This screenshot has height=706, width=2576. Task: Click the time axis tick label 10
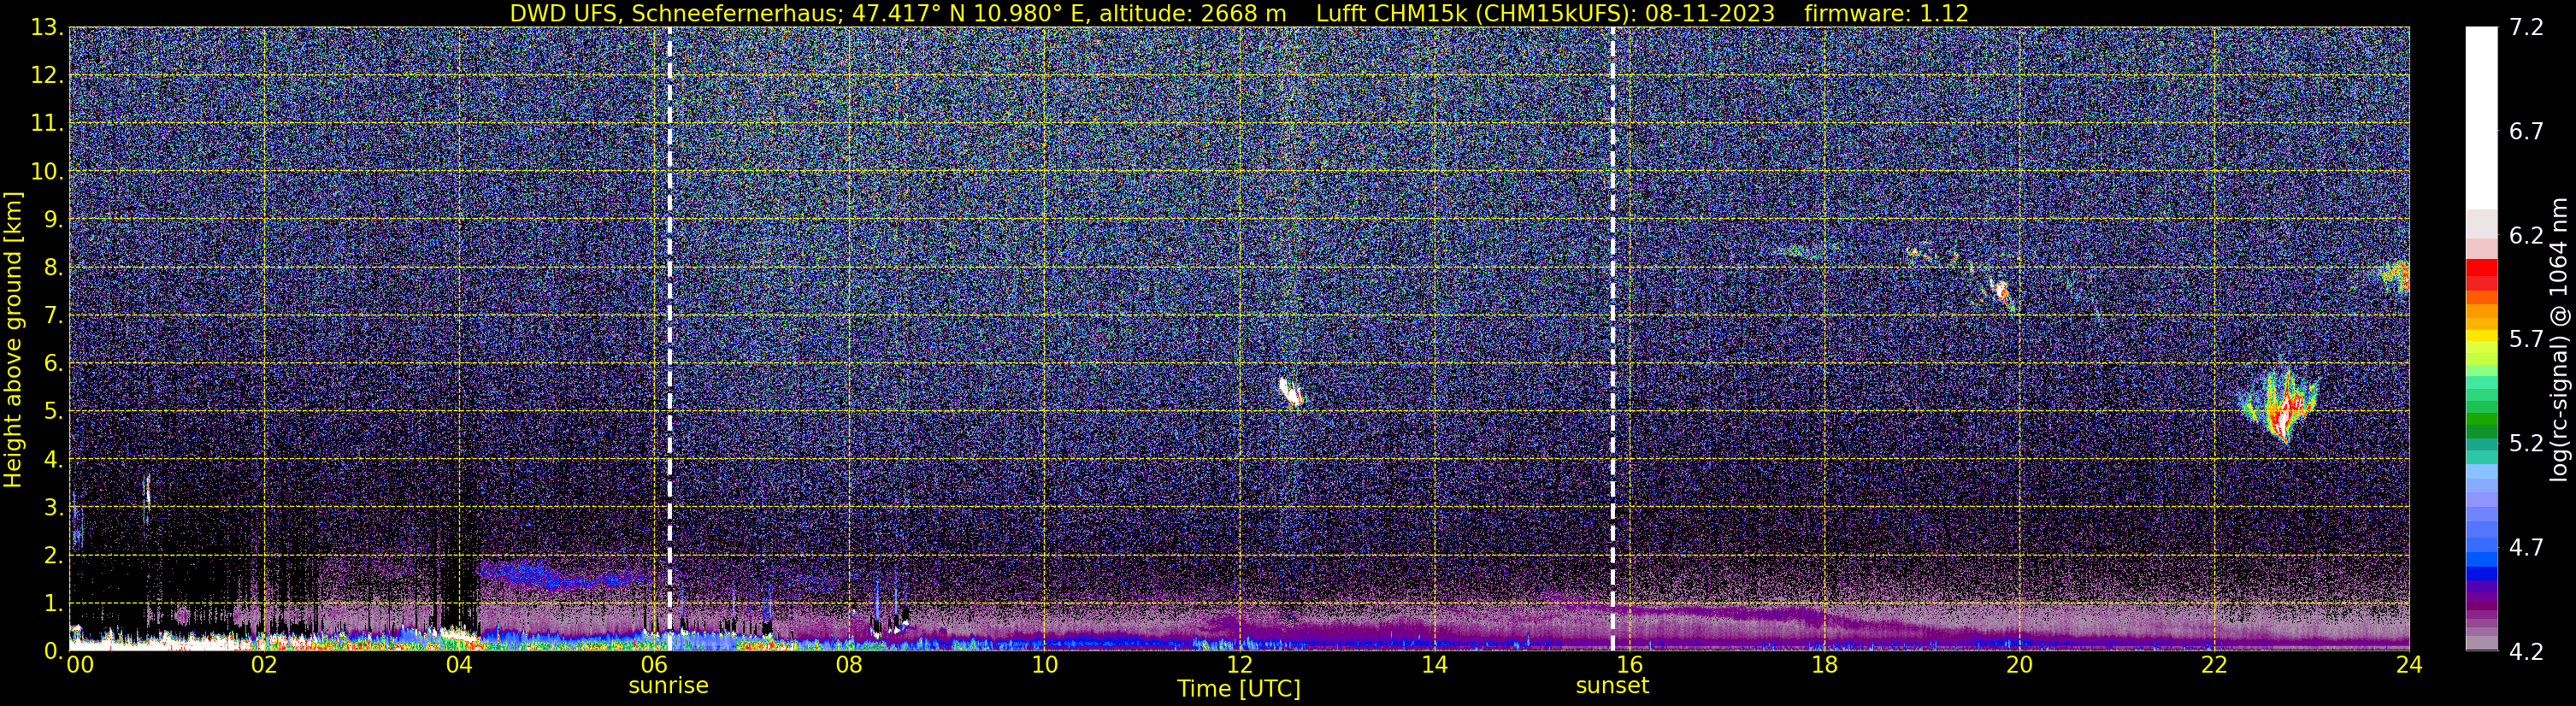1044,666
